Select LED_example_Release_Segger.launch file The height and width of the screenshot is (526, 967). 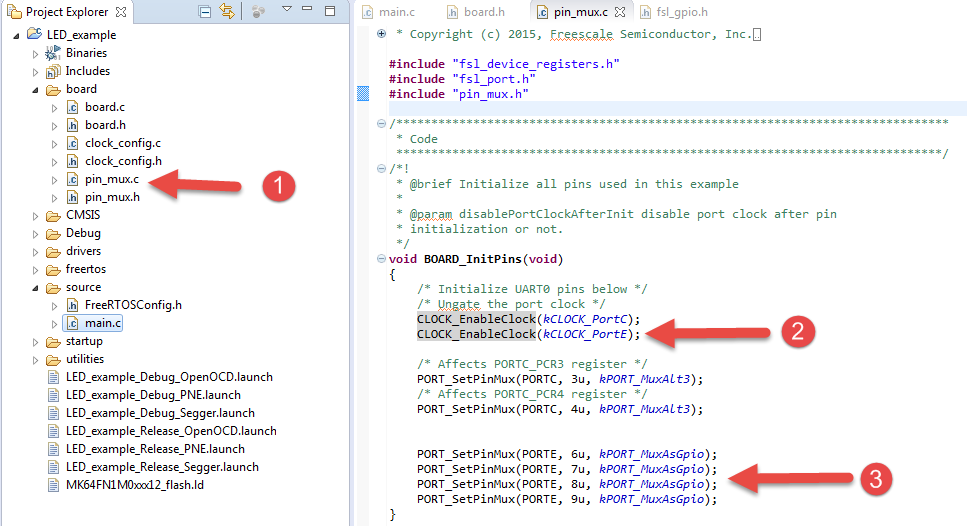pos(162,467)
